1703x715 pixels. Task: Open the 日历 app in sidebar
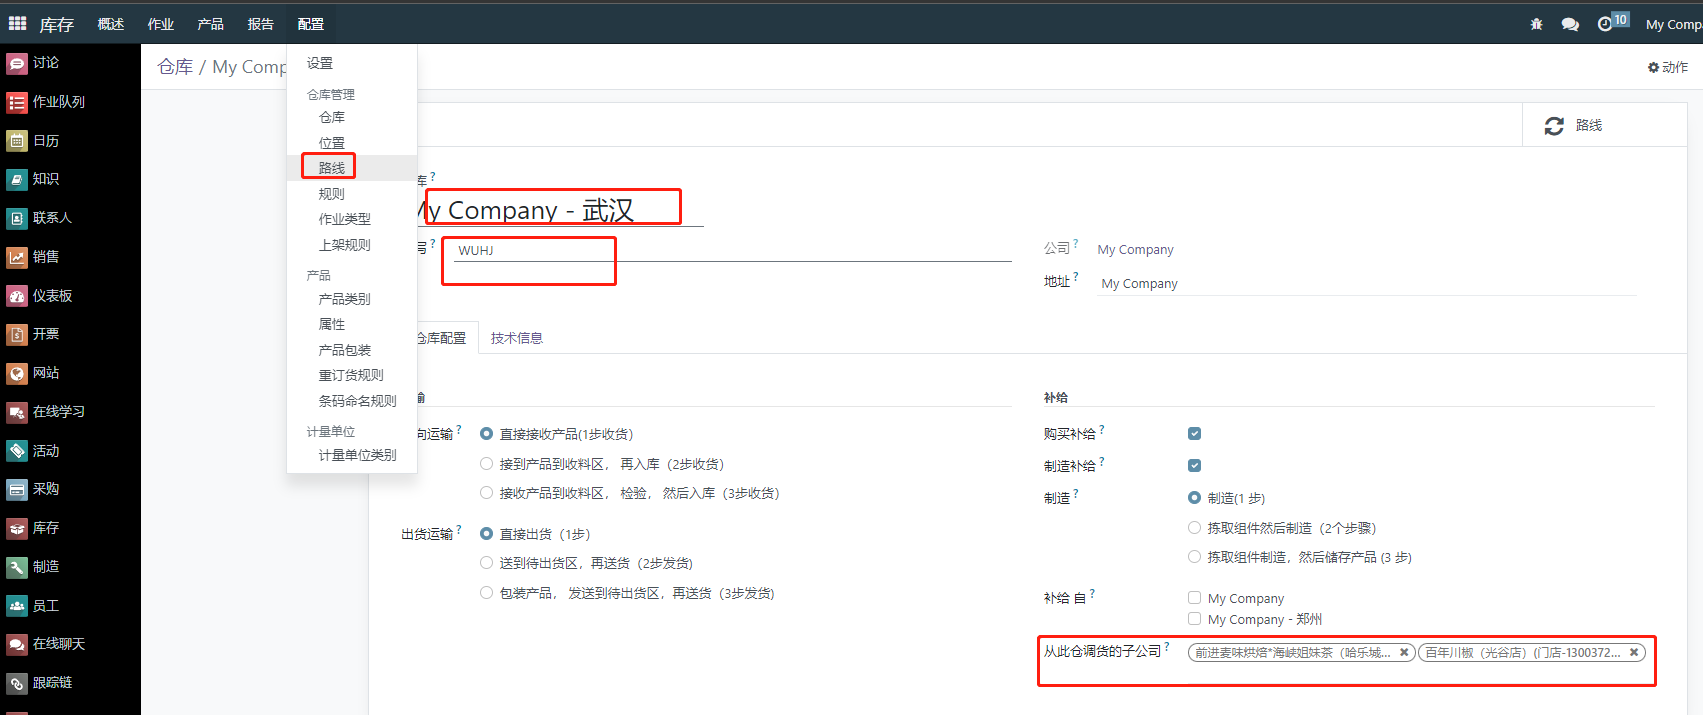point(46,141)
